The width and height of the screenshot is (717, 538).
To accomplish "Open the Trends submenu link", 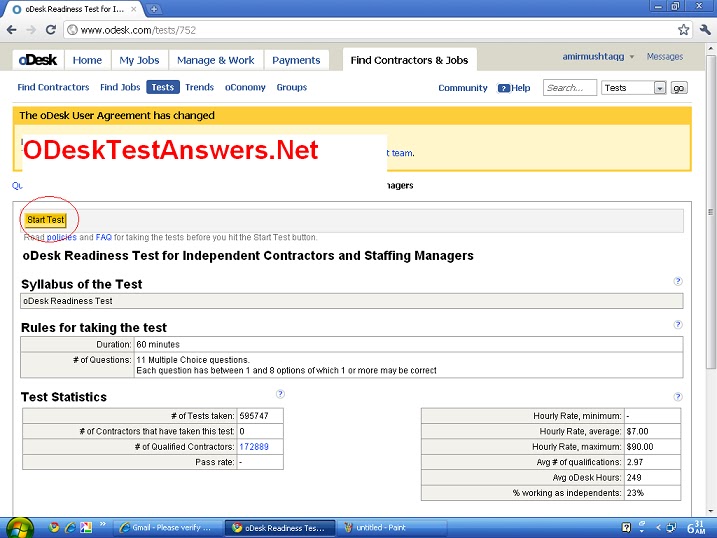I will pyautogui.click(x=199, y=87).
